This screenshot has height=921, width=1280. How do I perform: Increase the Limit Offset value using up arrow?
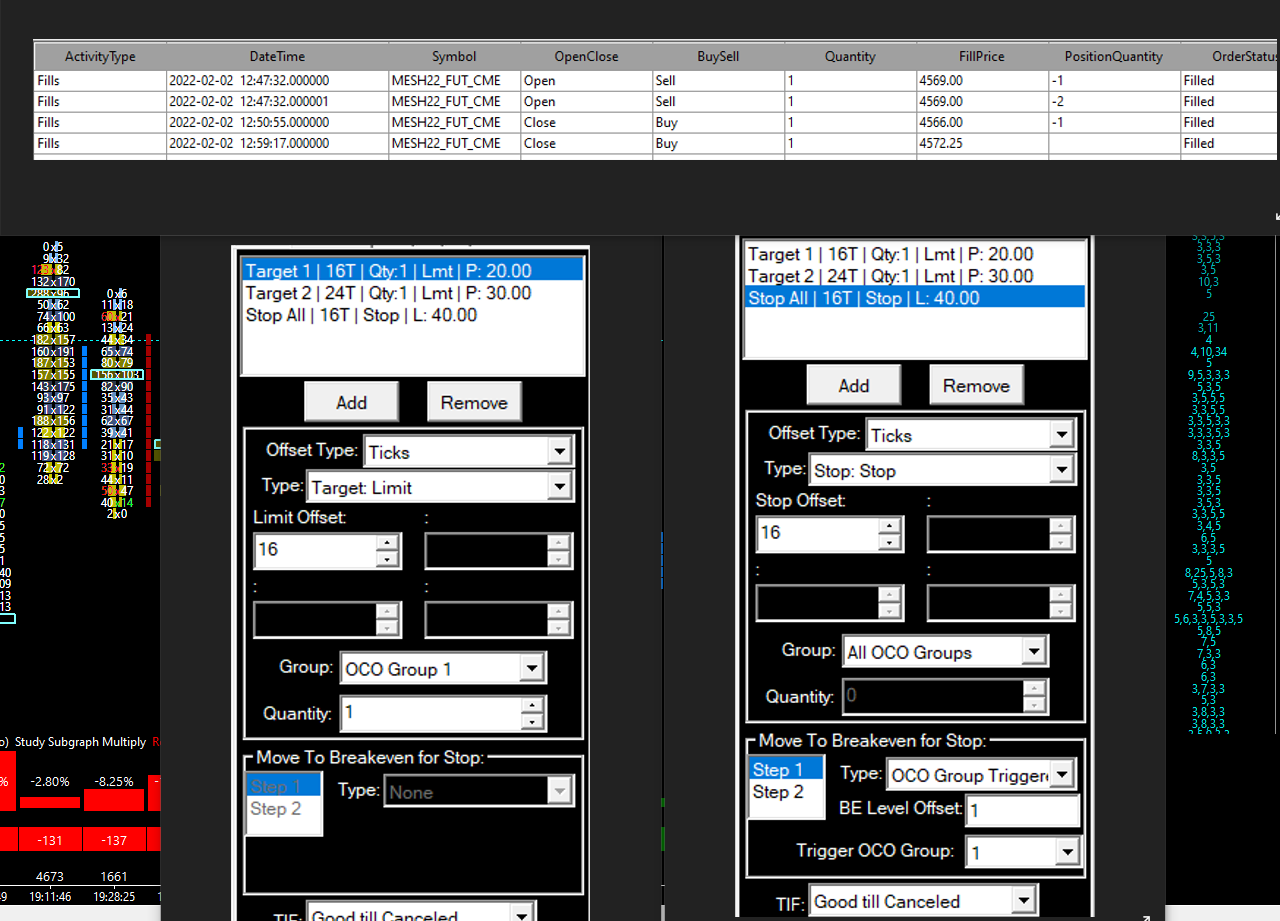point(388,542)
